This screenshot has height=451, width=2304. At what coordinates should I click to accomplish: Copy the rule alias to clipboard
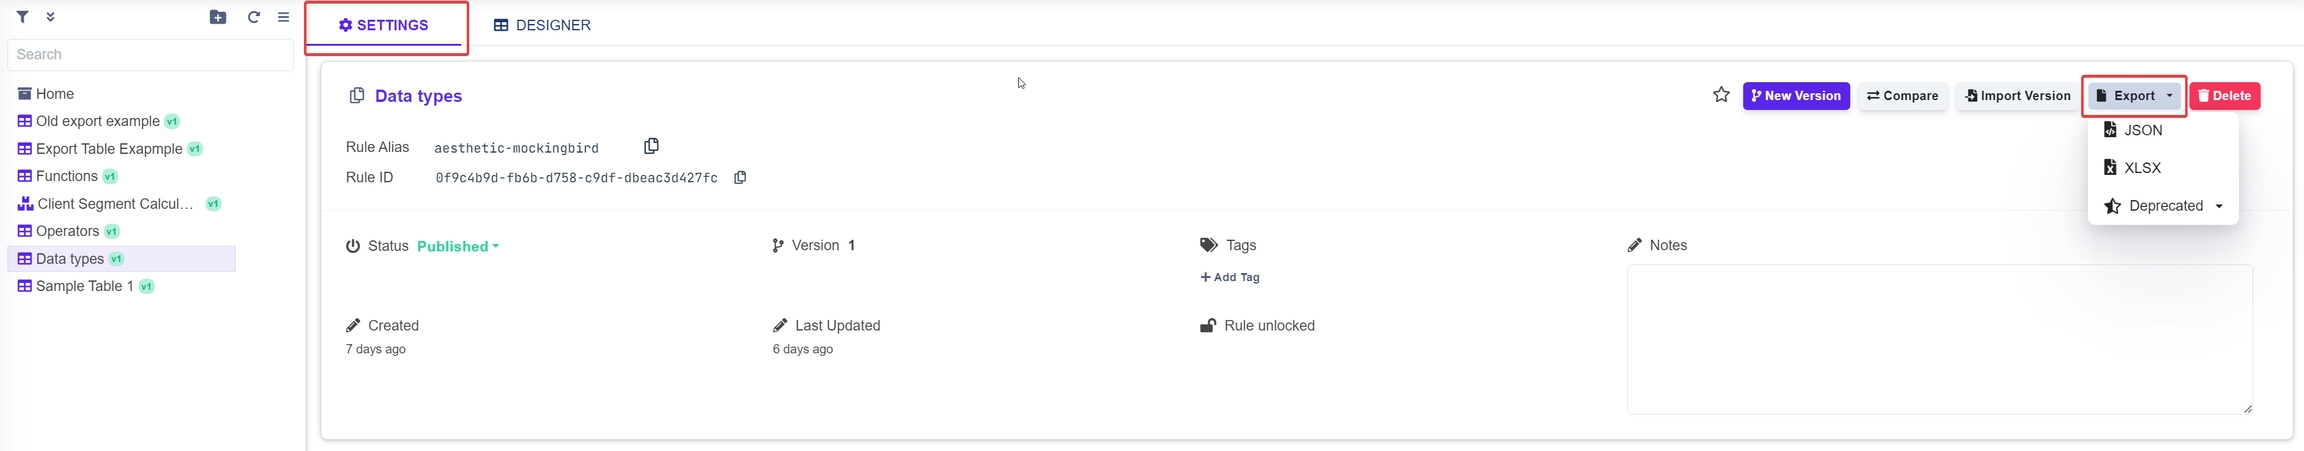651,147
